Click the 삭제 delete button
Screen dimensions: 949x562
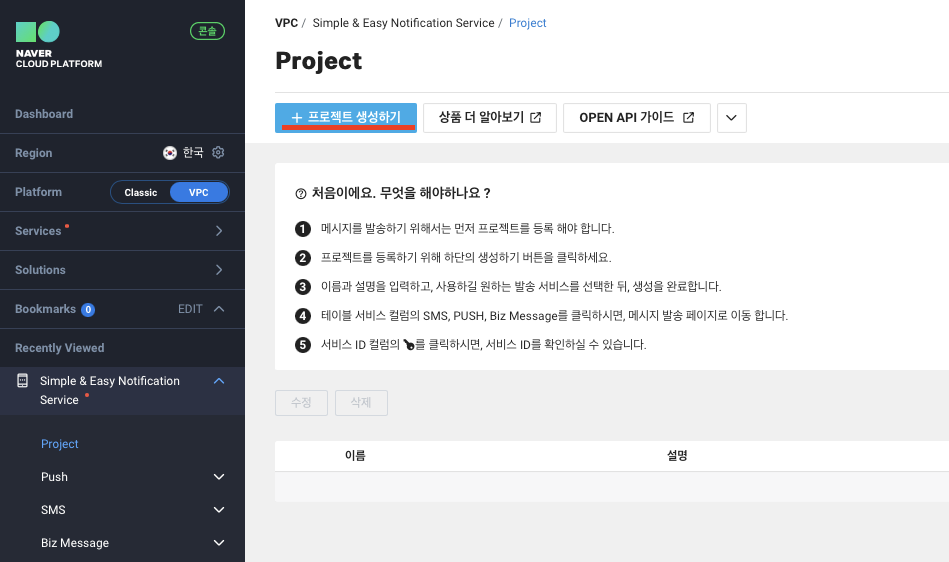tap(361, 403)
